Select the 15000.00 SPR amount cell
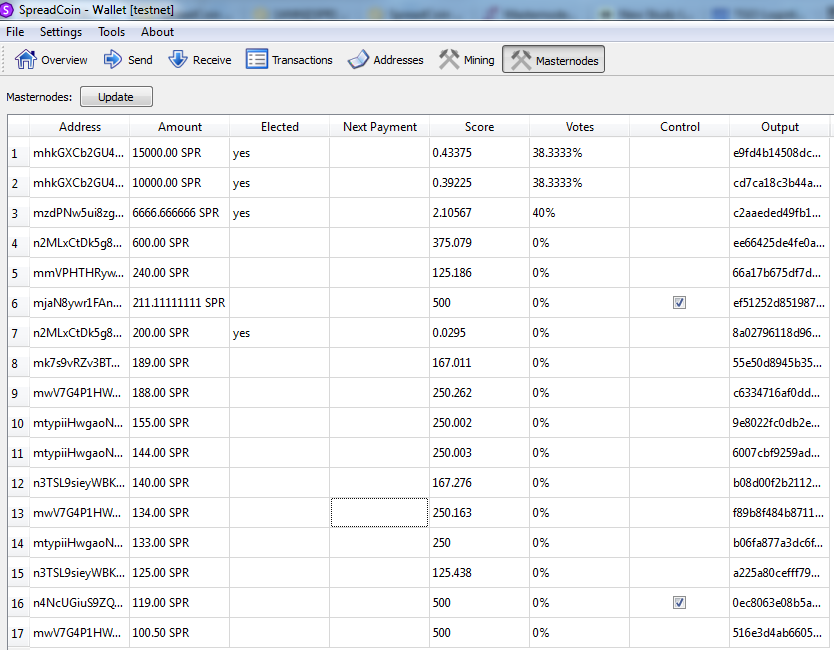The width and height of the screenshot is (834, 650). tap(180, 153)
